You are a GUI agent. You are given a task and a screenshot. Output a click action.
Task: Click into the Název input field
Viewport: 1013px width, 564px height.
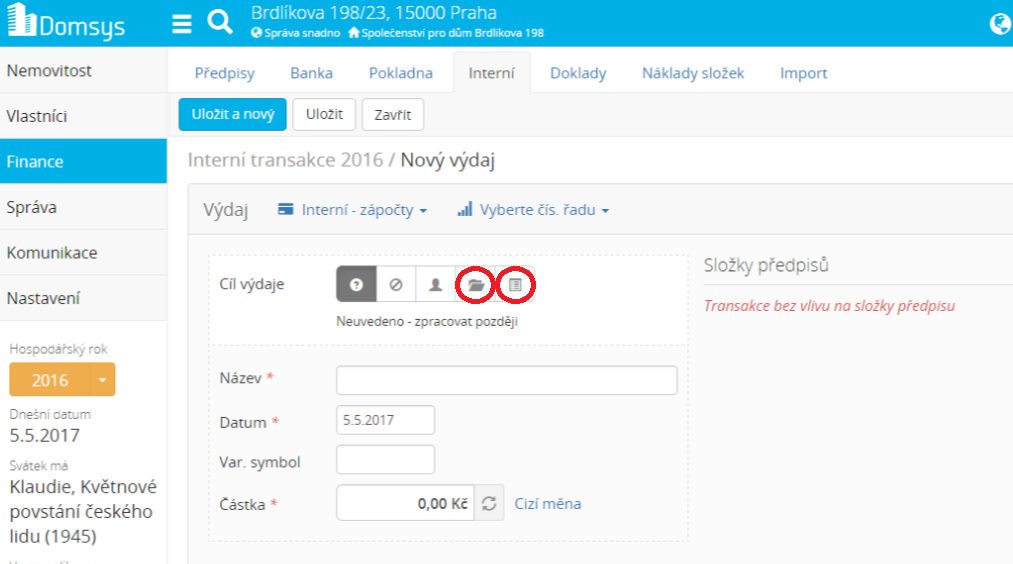506,380
